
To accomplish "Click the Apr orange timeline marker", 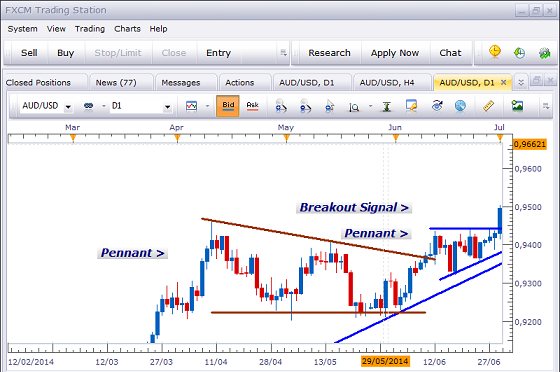I will click(x=177, y=138).
